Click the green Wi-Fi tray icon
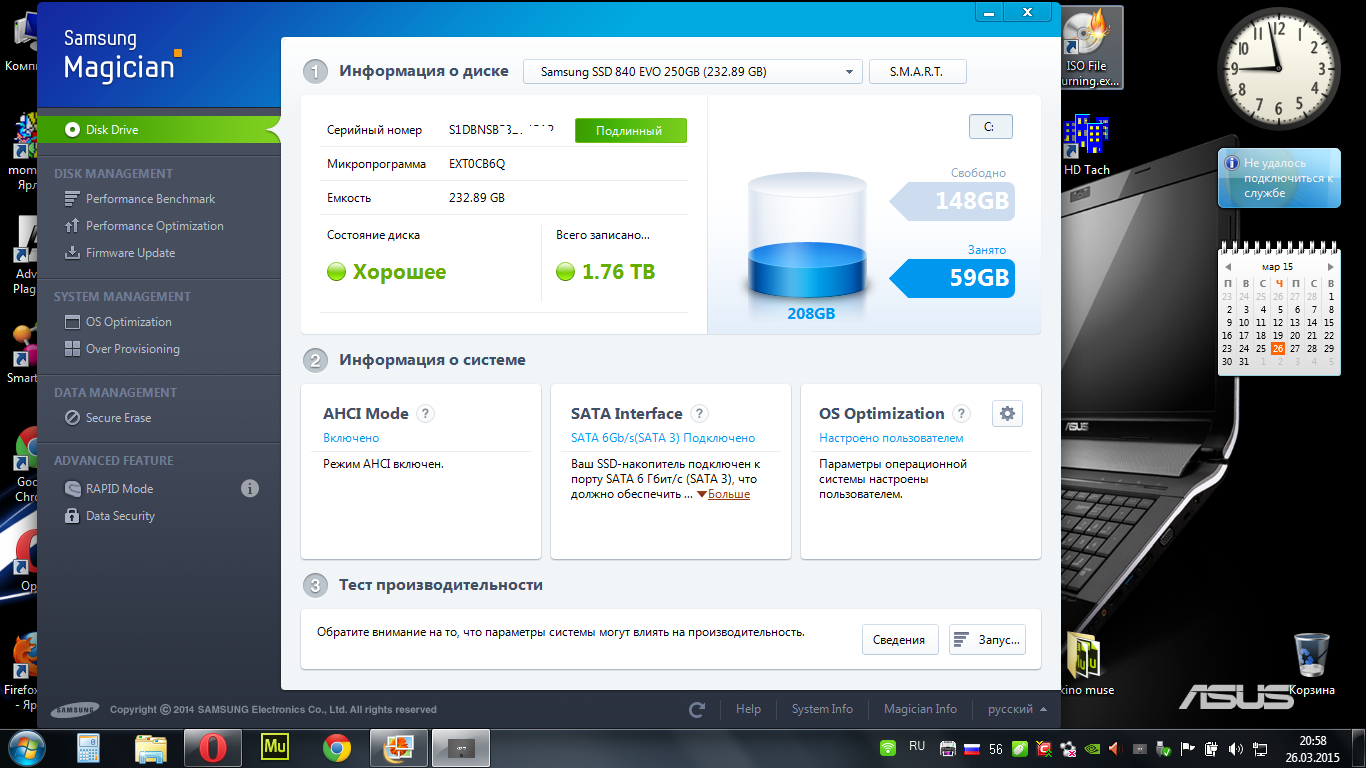This screenshot has height=768, width=1366. point(887,748)
